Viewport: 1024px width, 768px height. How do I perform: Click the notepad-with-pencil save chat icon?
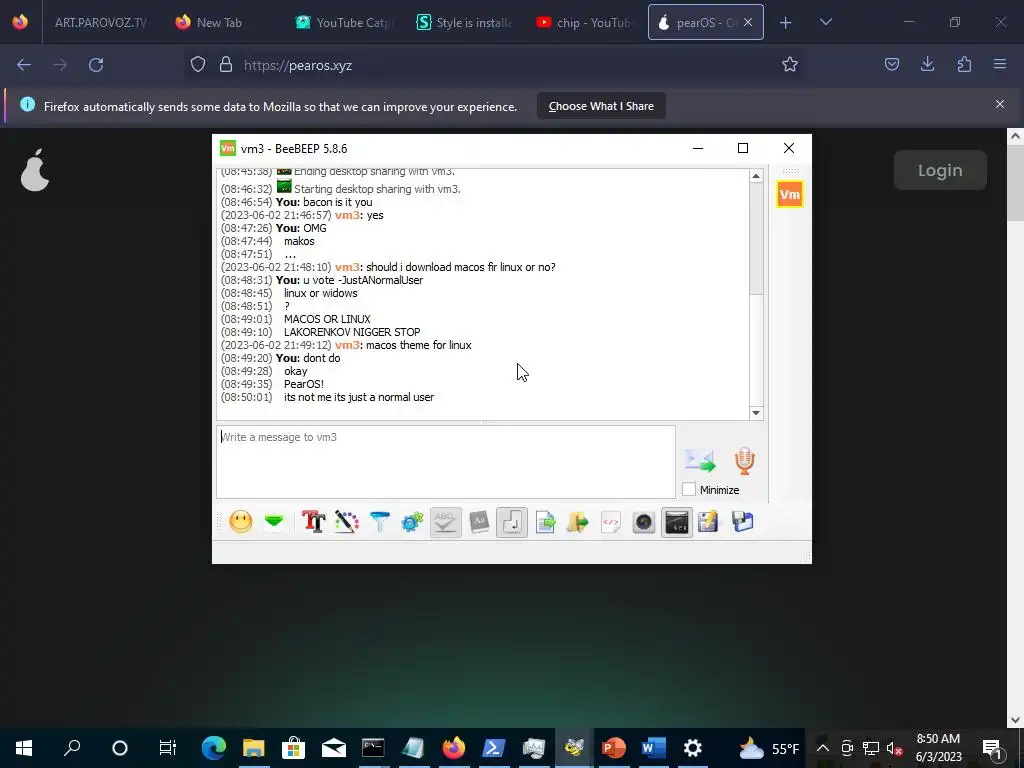[709, 522]
